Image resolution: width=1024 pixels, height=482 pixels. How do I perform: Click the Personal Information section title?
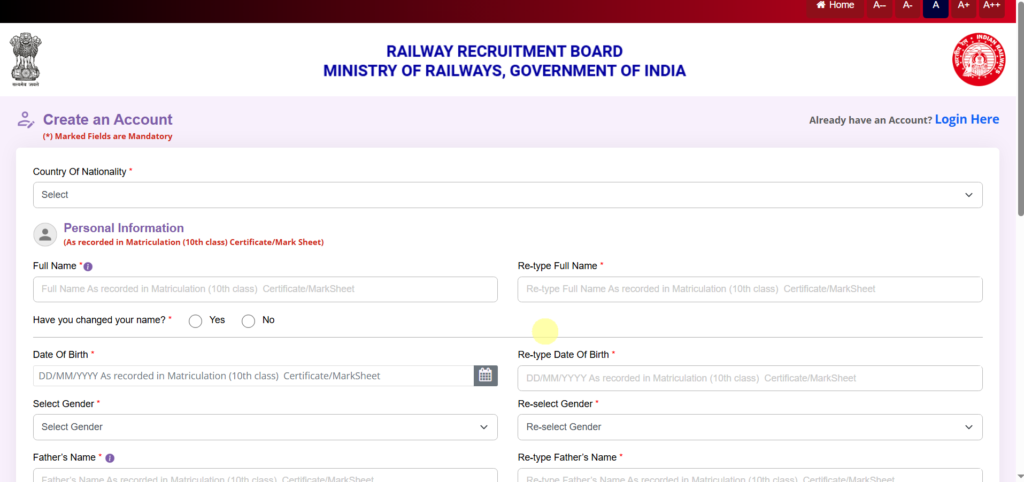123,228
